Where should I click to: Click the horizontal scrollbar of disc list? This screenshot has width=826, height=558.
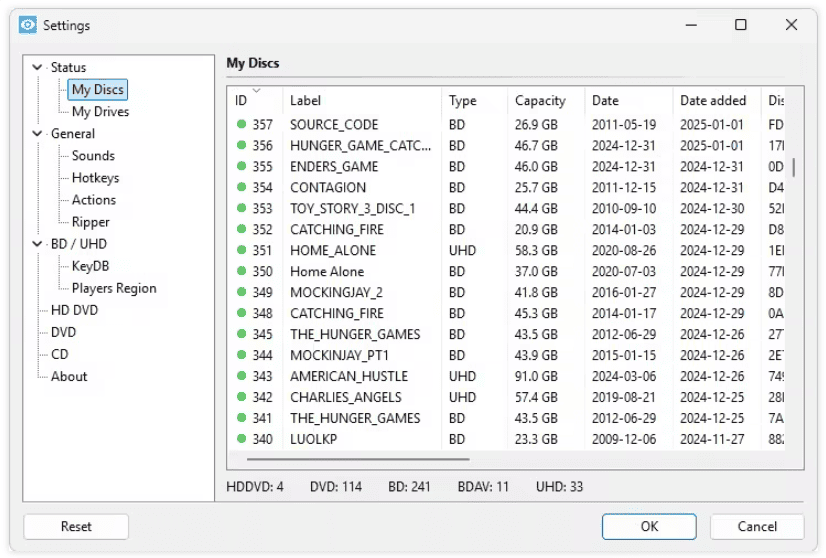[358, 459]
